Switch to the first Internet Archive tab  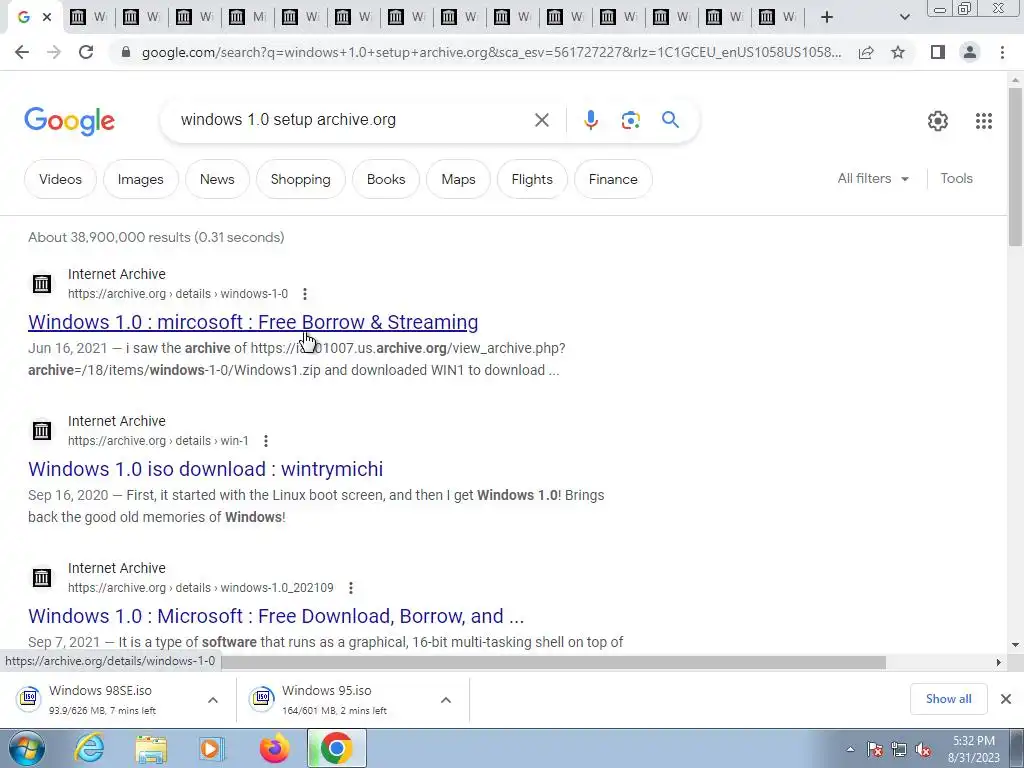88,17
